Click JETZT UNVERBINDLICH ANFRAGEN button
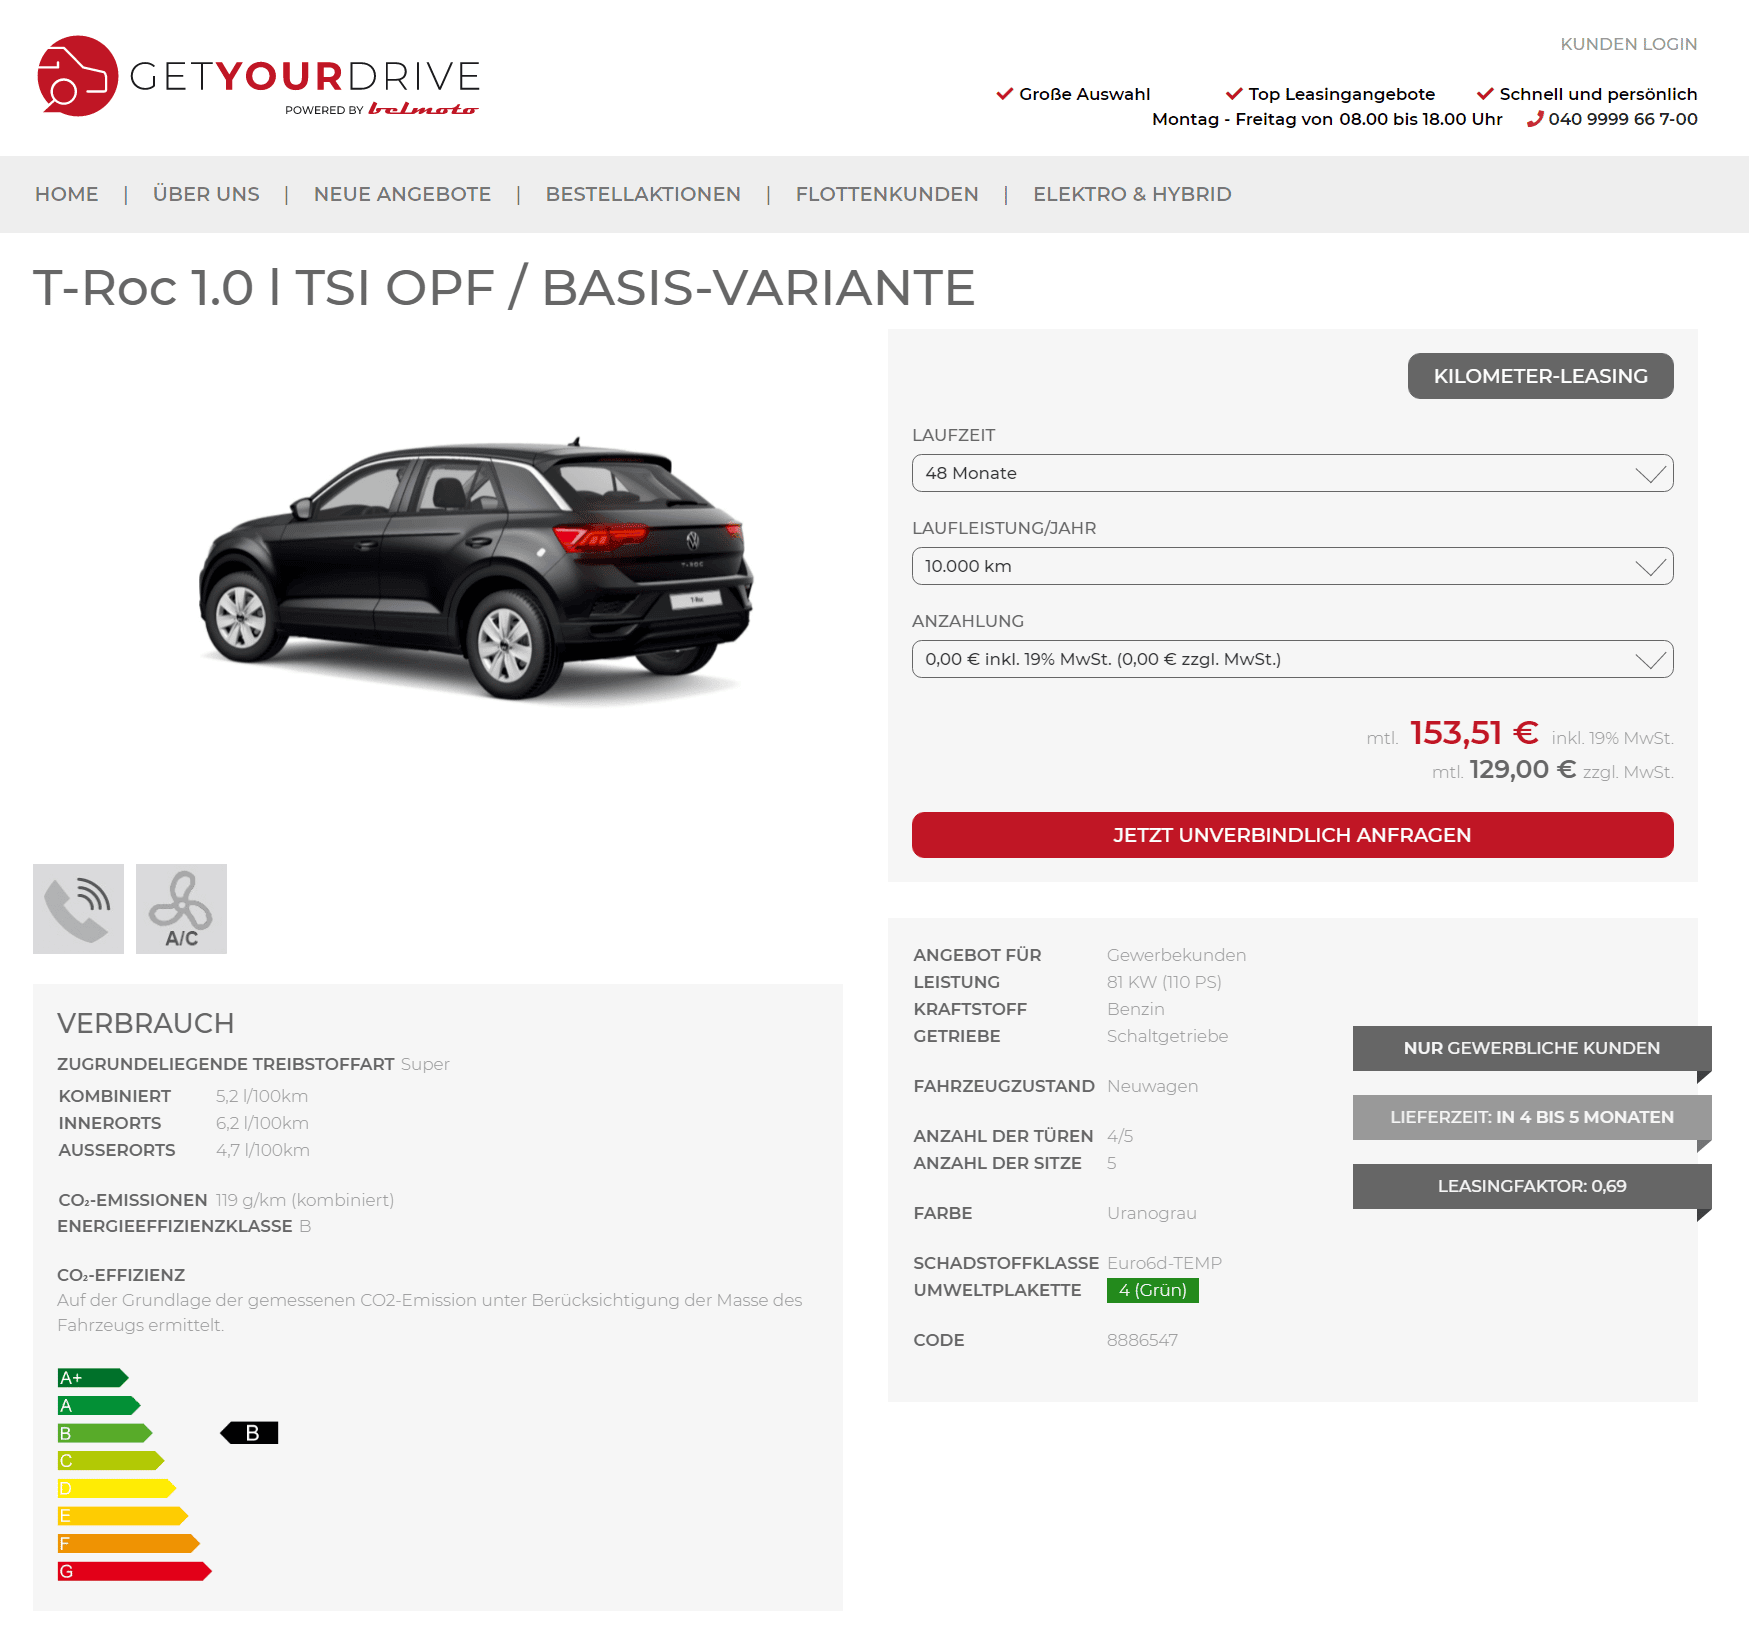Image resolution: width=1749 pixels, height=1632 pixels. [x=1292, y=835]
